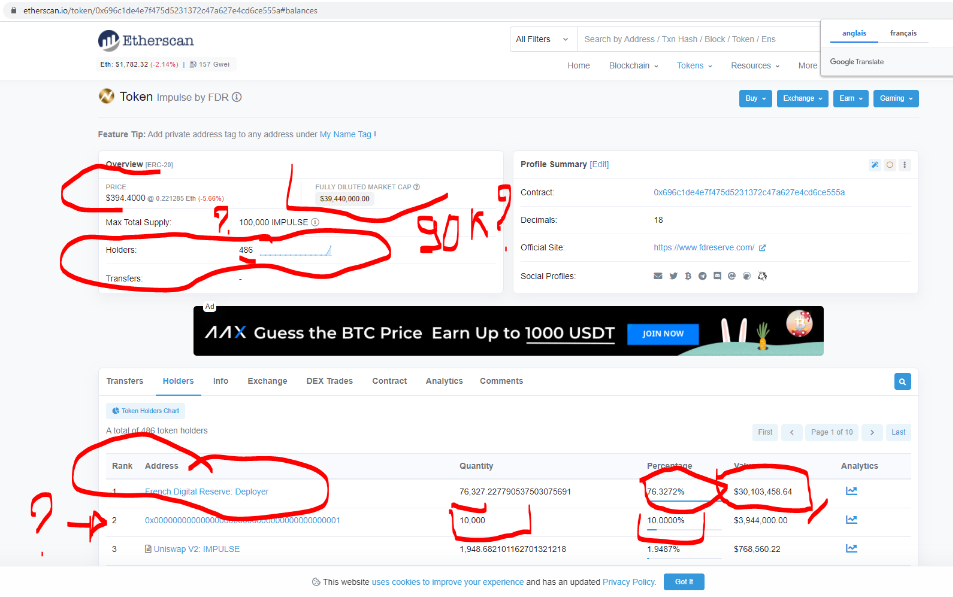Open the All Filters dropdown
This screenshot has height=597, width=953.
tap(543, 39)
